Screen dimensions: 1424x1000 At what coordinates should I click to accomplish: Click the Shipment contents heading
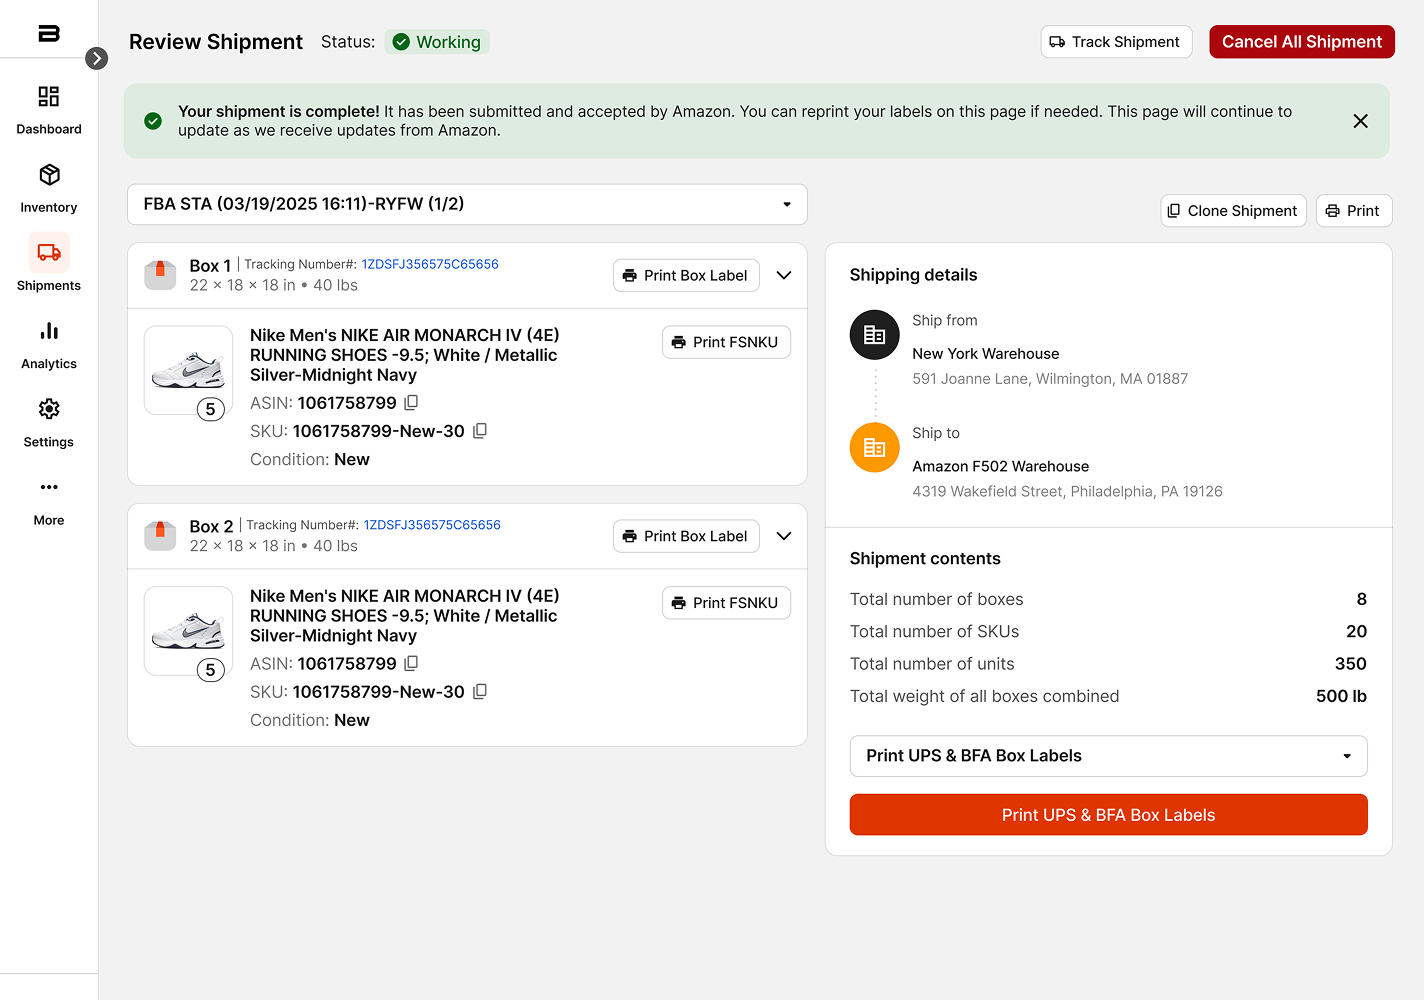925,559
